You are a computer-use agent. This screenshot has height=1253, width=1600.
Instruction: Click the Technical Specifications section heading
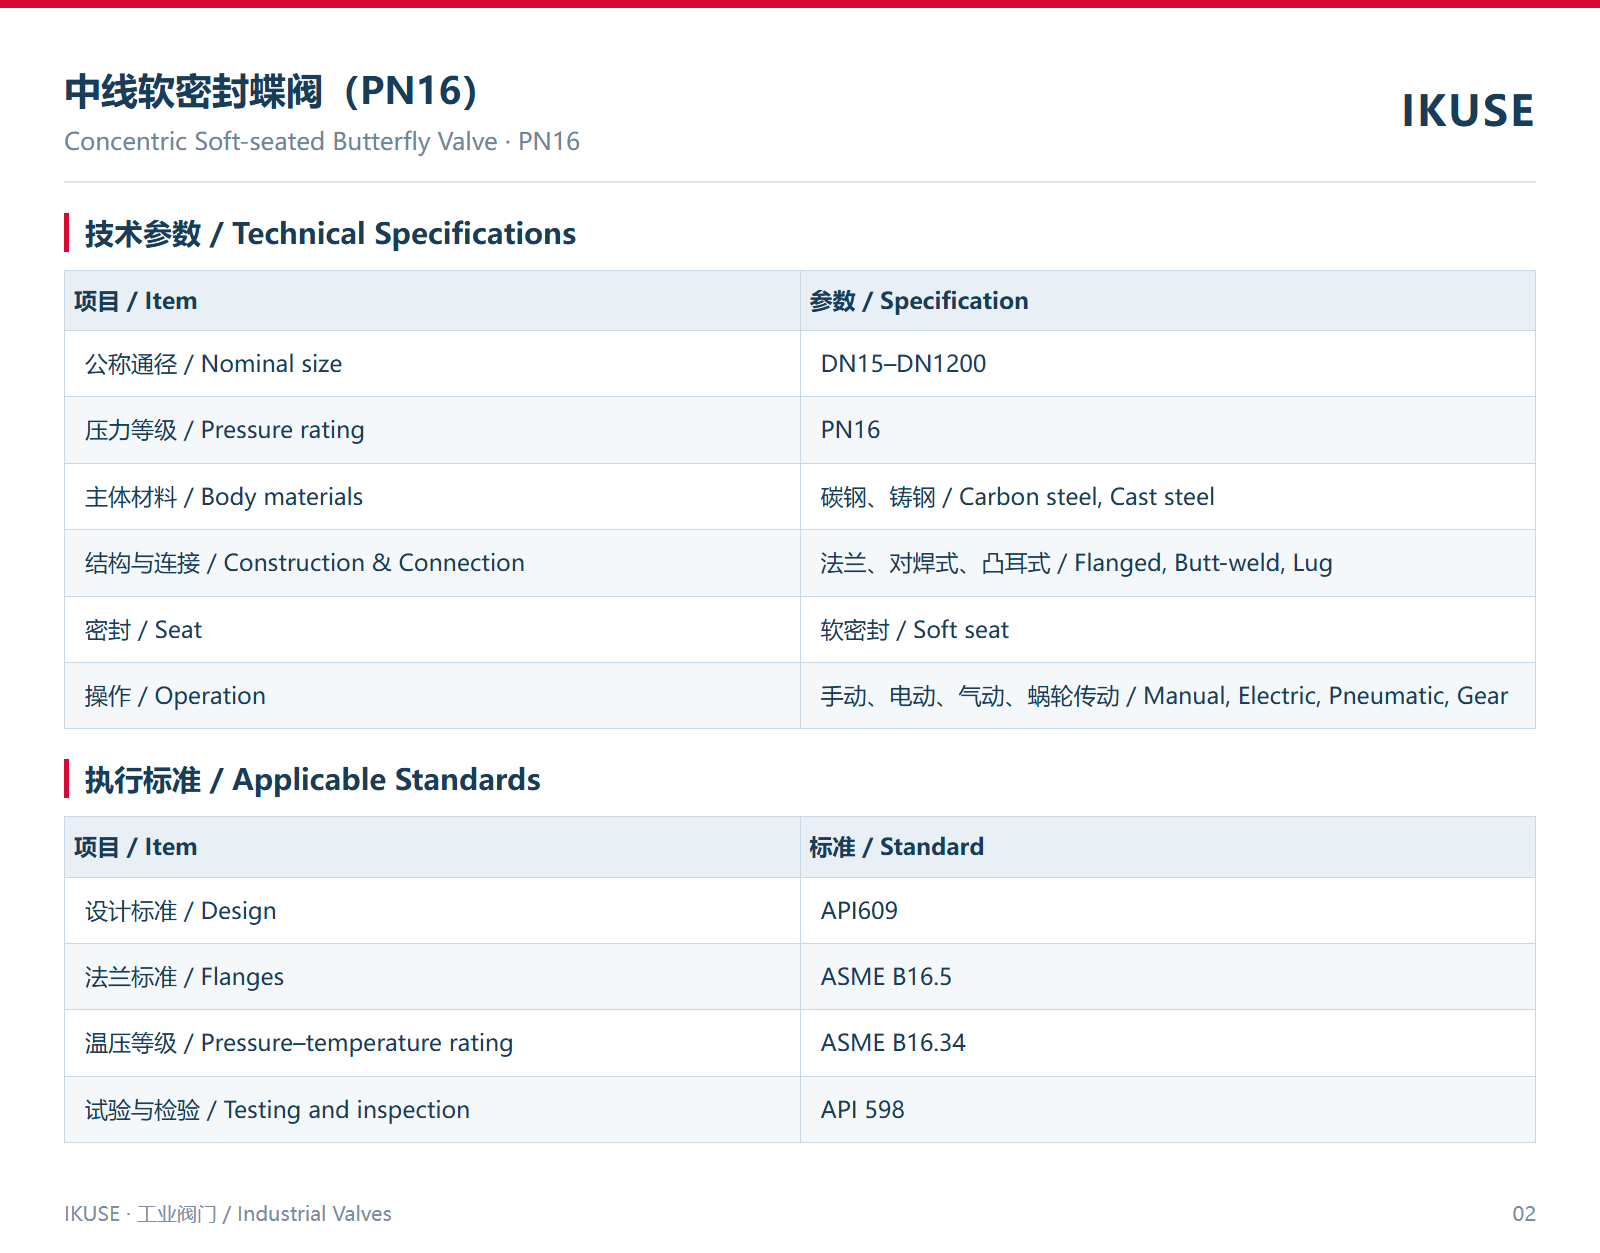pos(330,234)
